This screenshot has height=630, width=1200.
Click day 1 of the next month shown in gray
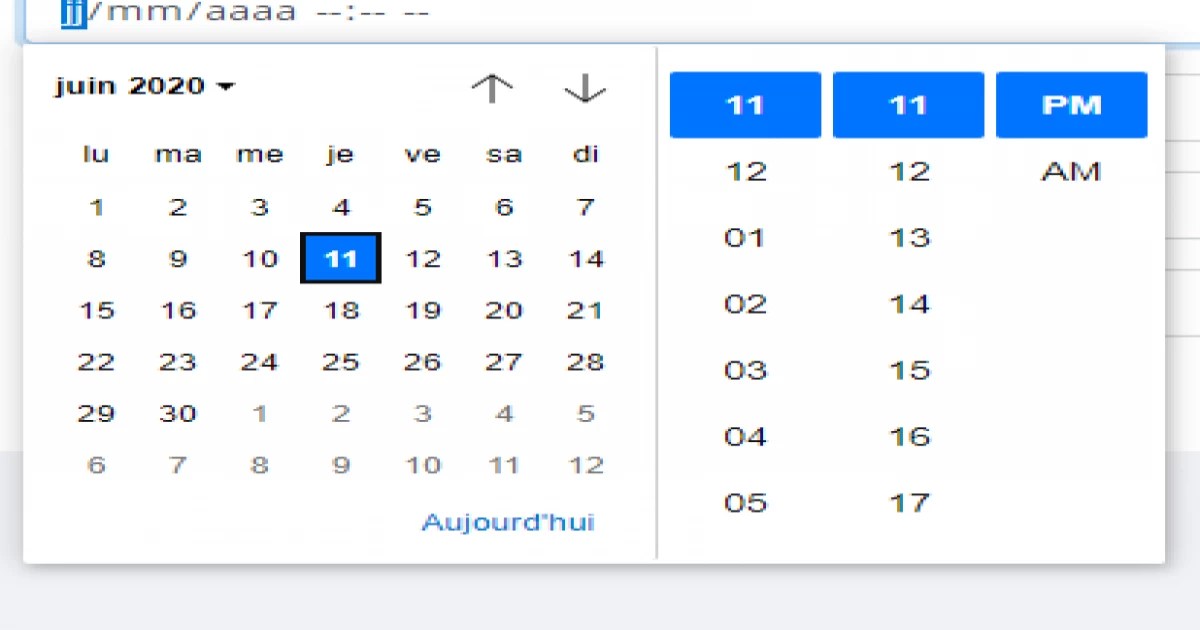coord(260,413)
